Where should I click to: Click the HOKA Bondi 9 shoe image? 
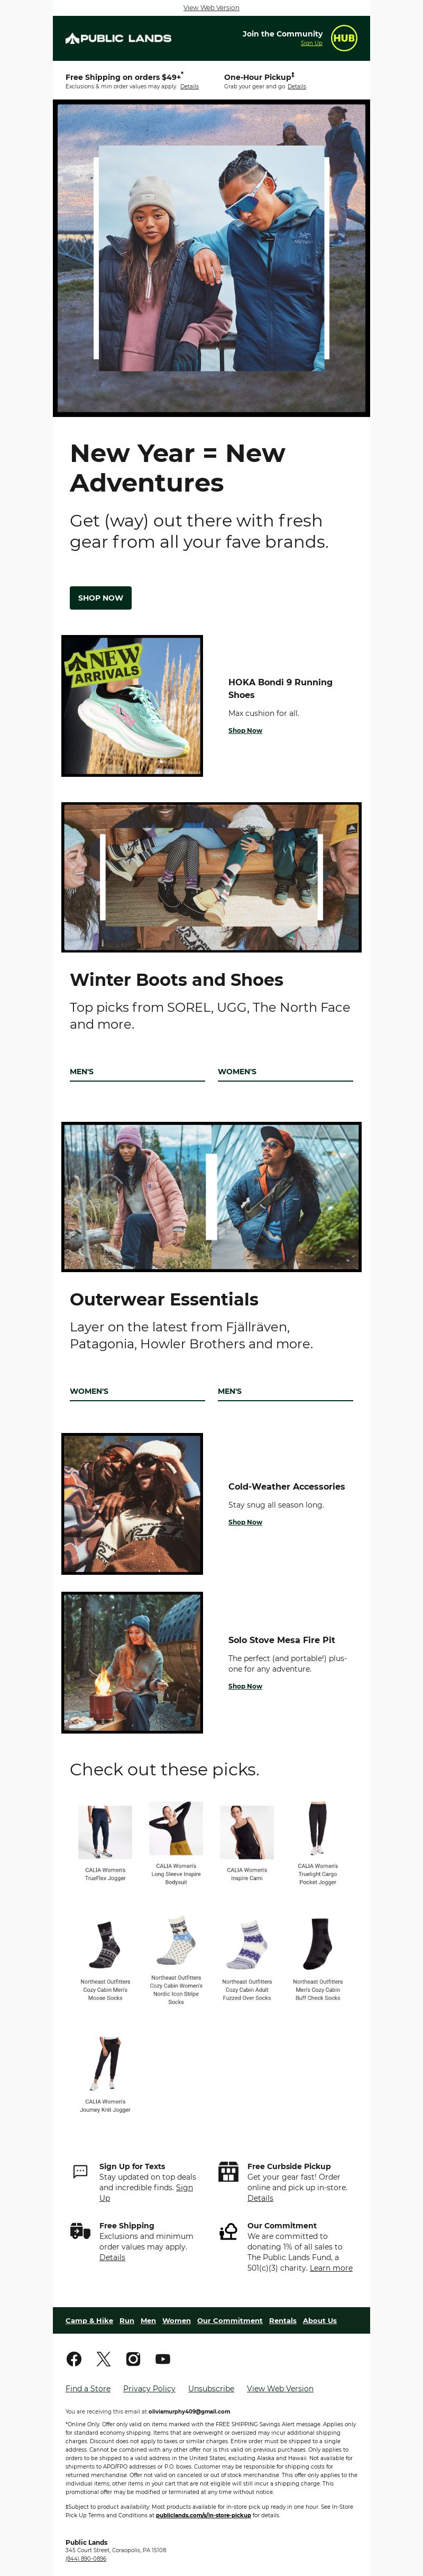[132, 706]
